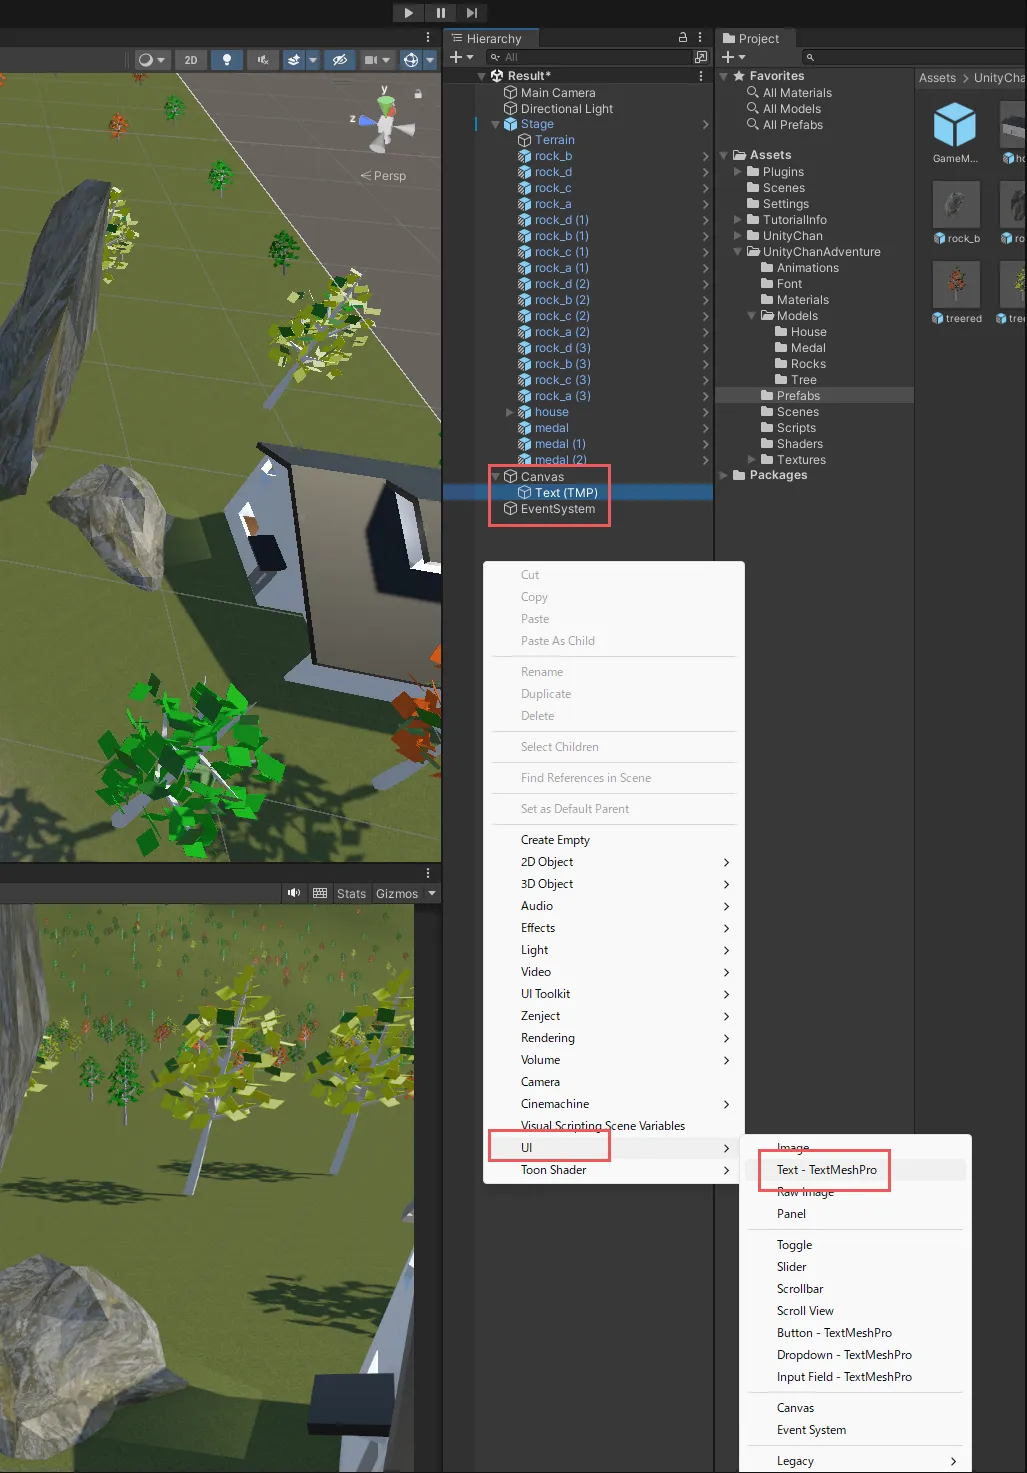Image resolution: width=1027 pixels, height=1473 pixels.
Task: Select Create Empty in the context menu
Action: (x=555, y=840)
